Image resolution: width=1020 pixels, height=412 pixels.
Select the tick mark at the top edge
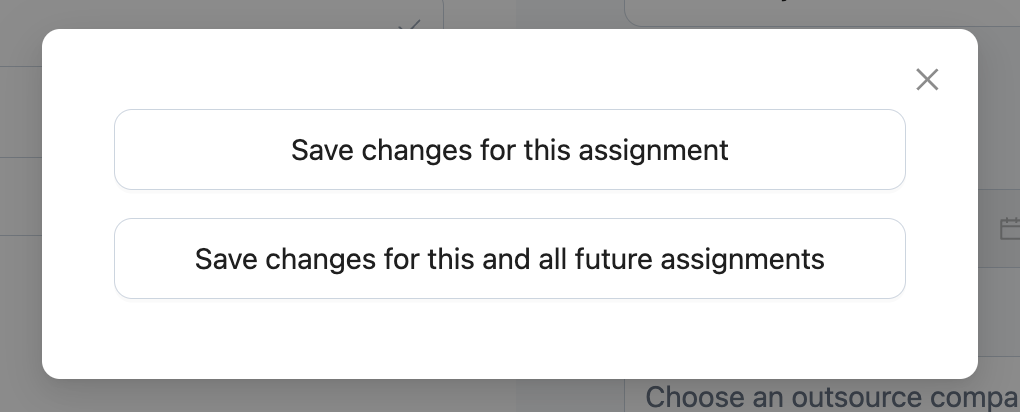pyautogui.click(x=408, y=23)
